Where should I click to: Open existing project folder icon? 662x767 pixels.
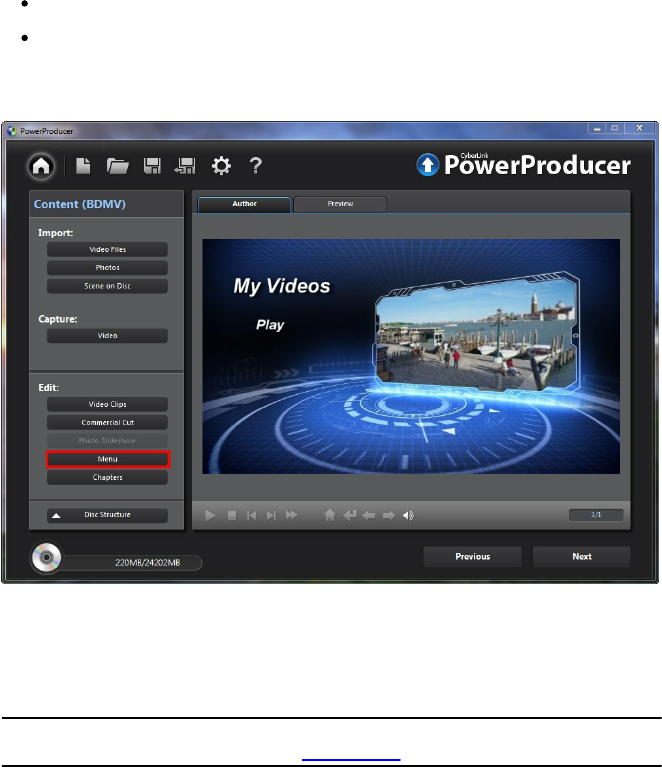[117, 166]
